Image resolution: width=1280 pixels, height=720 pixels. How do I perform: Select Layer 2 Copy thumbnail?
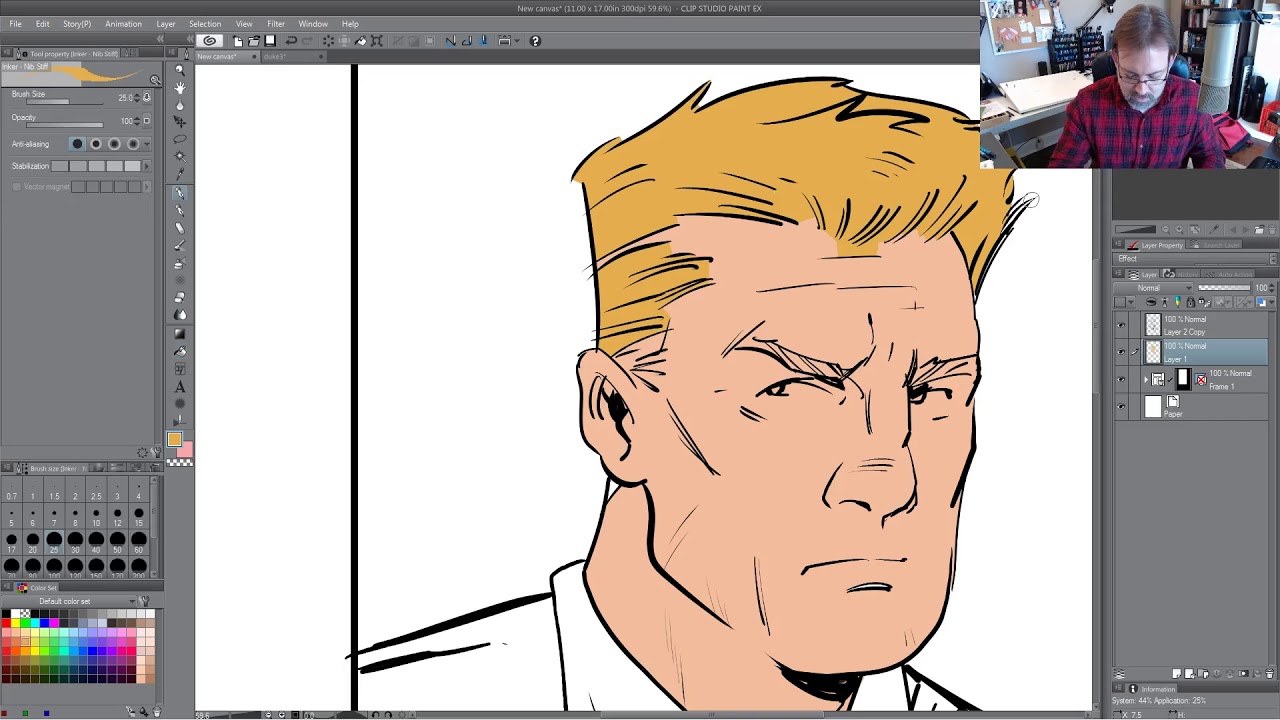coord(1153,325)
